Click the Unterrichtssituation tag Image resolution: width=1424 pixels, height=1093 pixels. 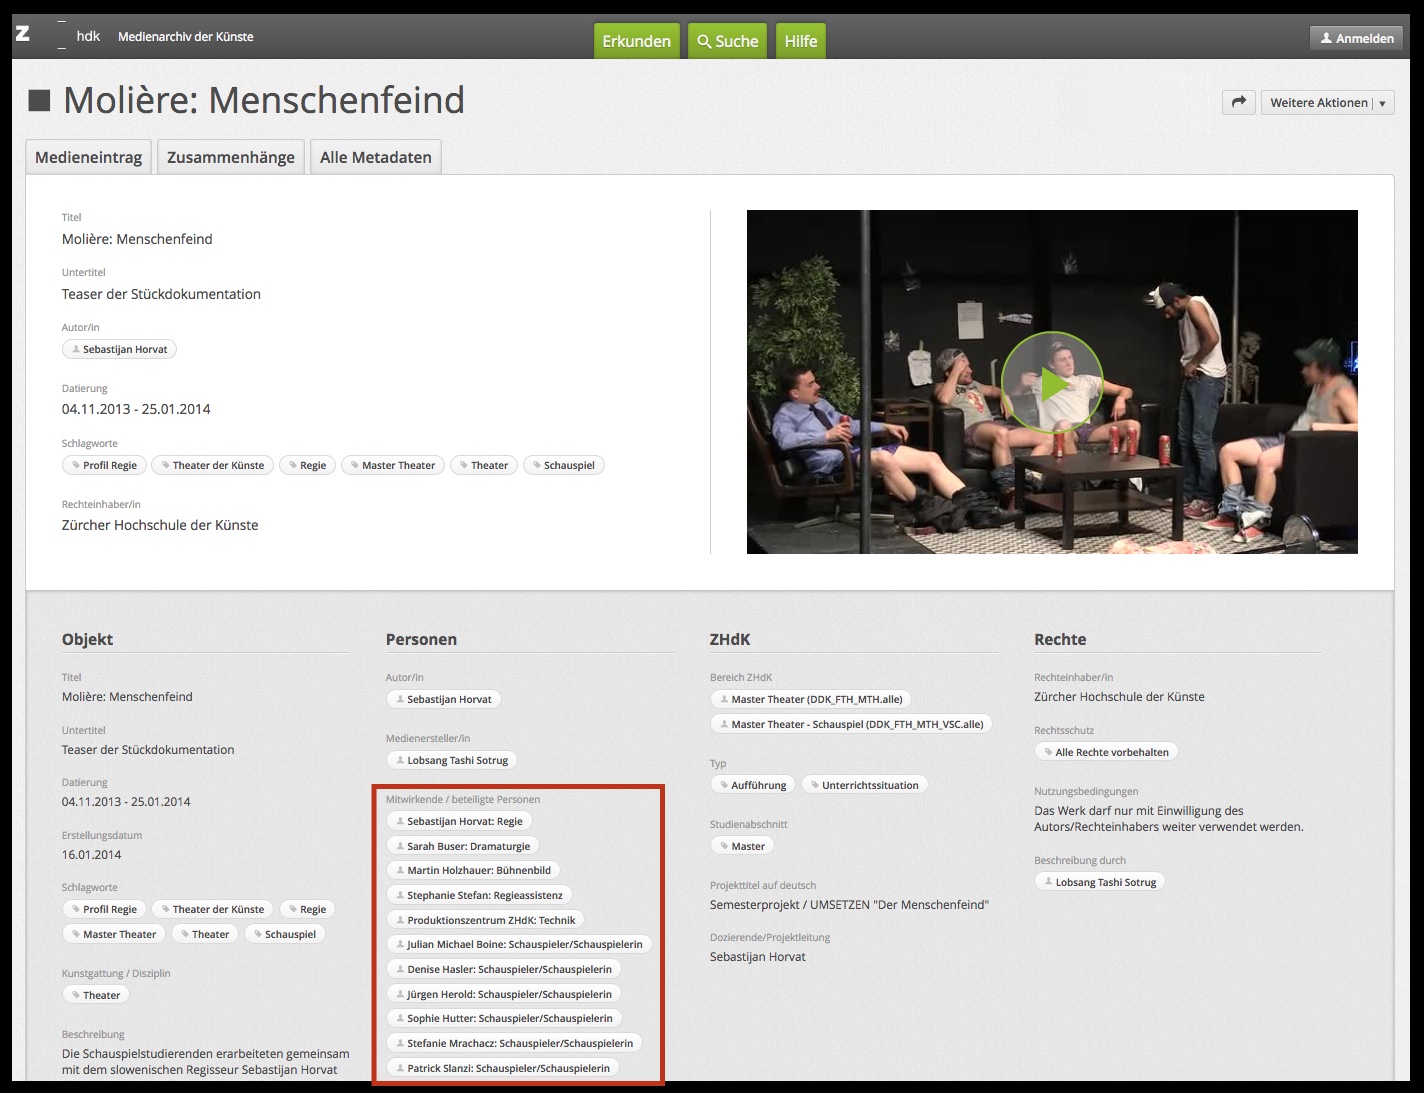864,785
